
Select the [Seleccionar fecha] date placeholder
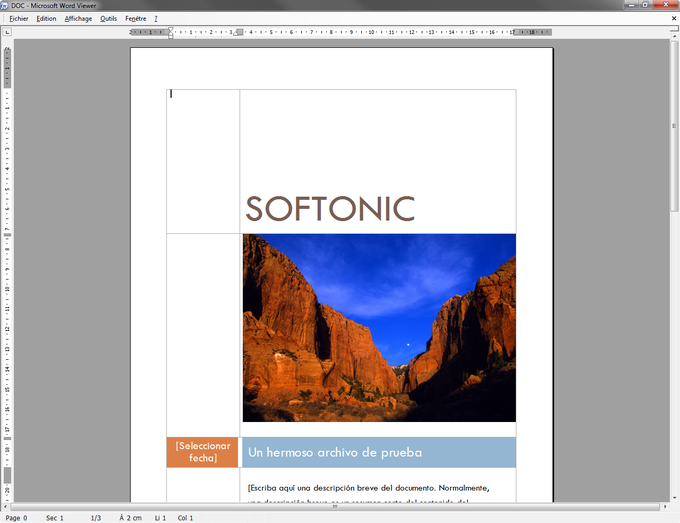click(203, 452)
